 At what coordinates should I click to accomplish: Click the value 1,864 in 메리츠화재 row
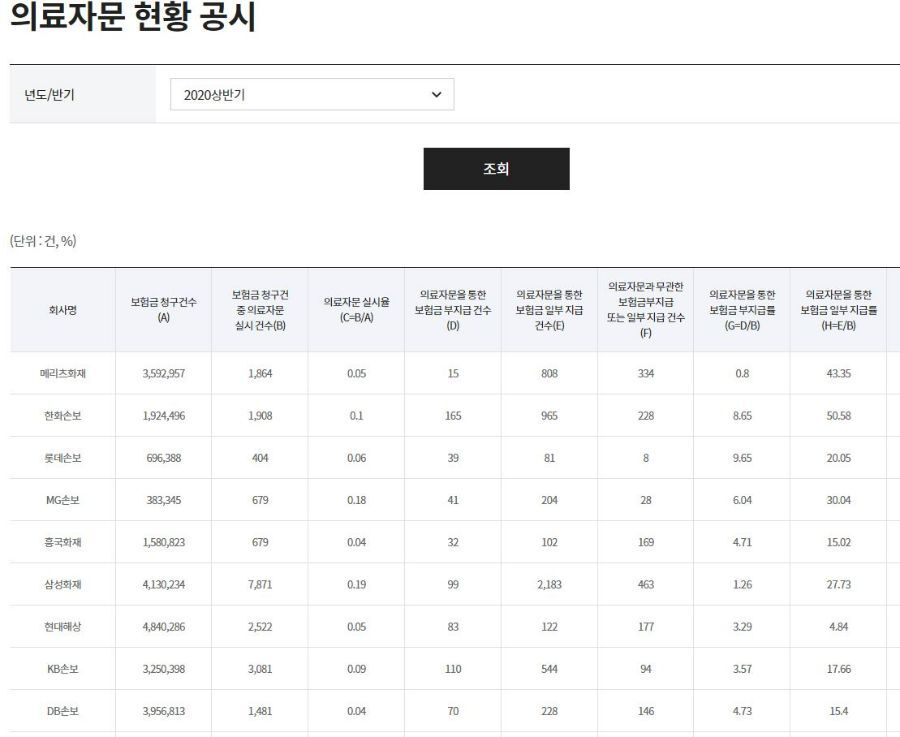tap(260, 374)
